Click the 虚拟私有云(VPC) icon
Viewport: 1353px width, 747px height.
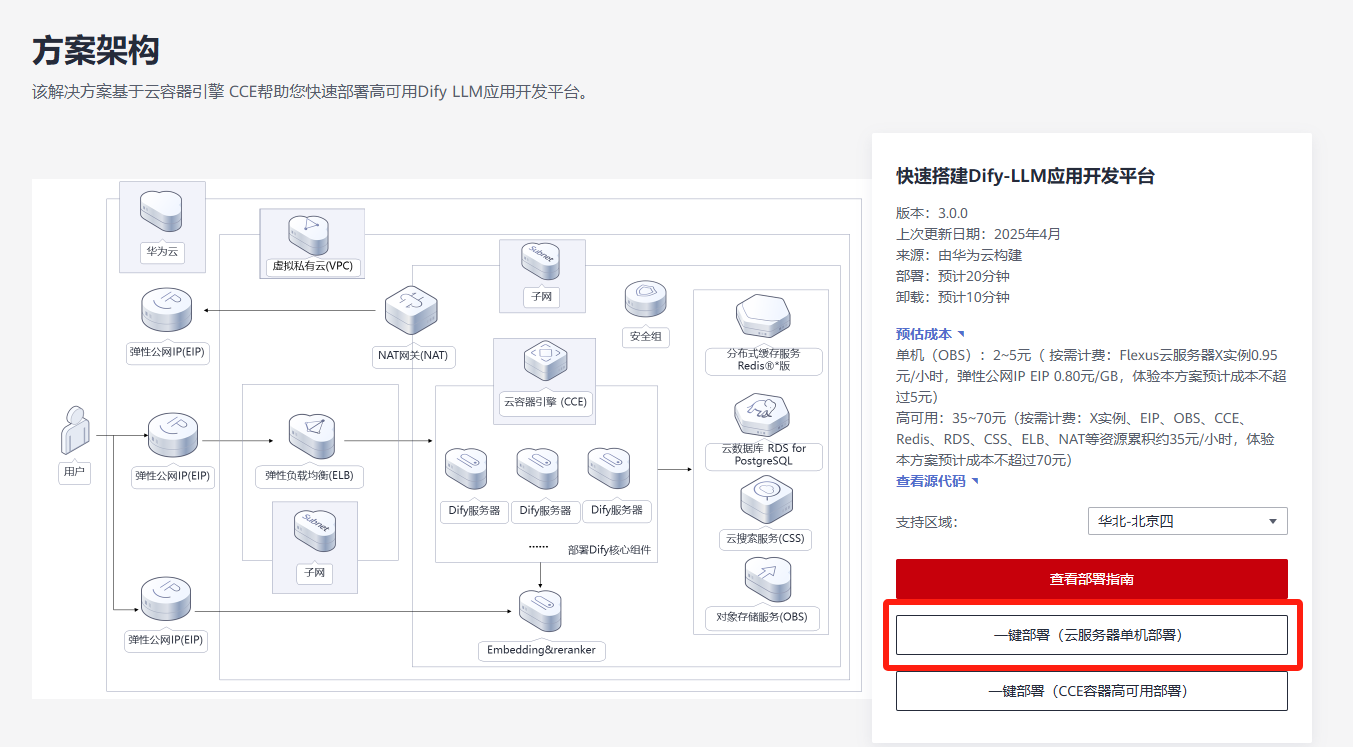[311, 236]
